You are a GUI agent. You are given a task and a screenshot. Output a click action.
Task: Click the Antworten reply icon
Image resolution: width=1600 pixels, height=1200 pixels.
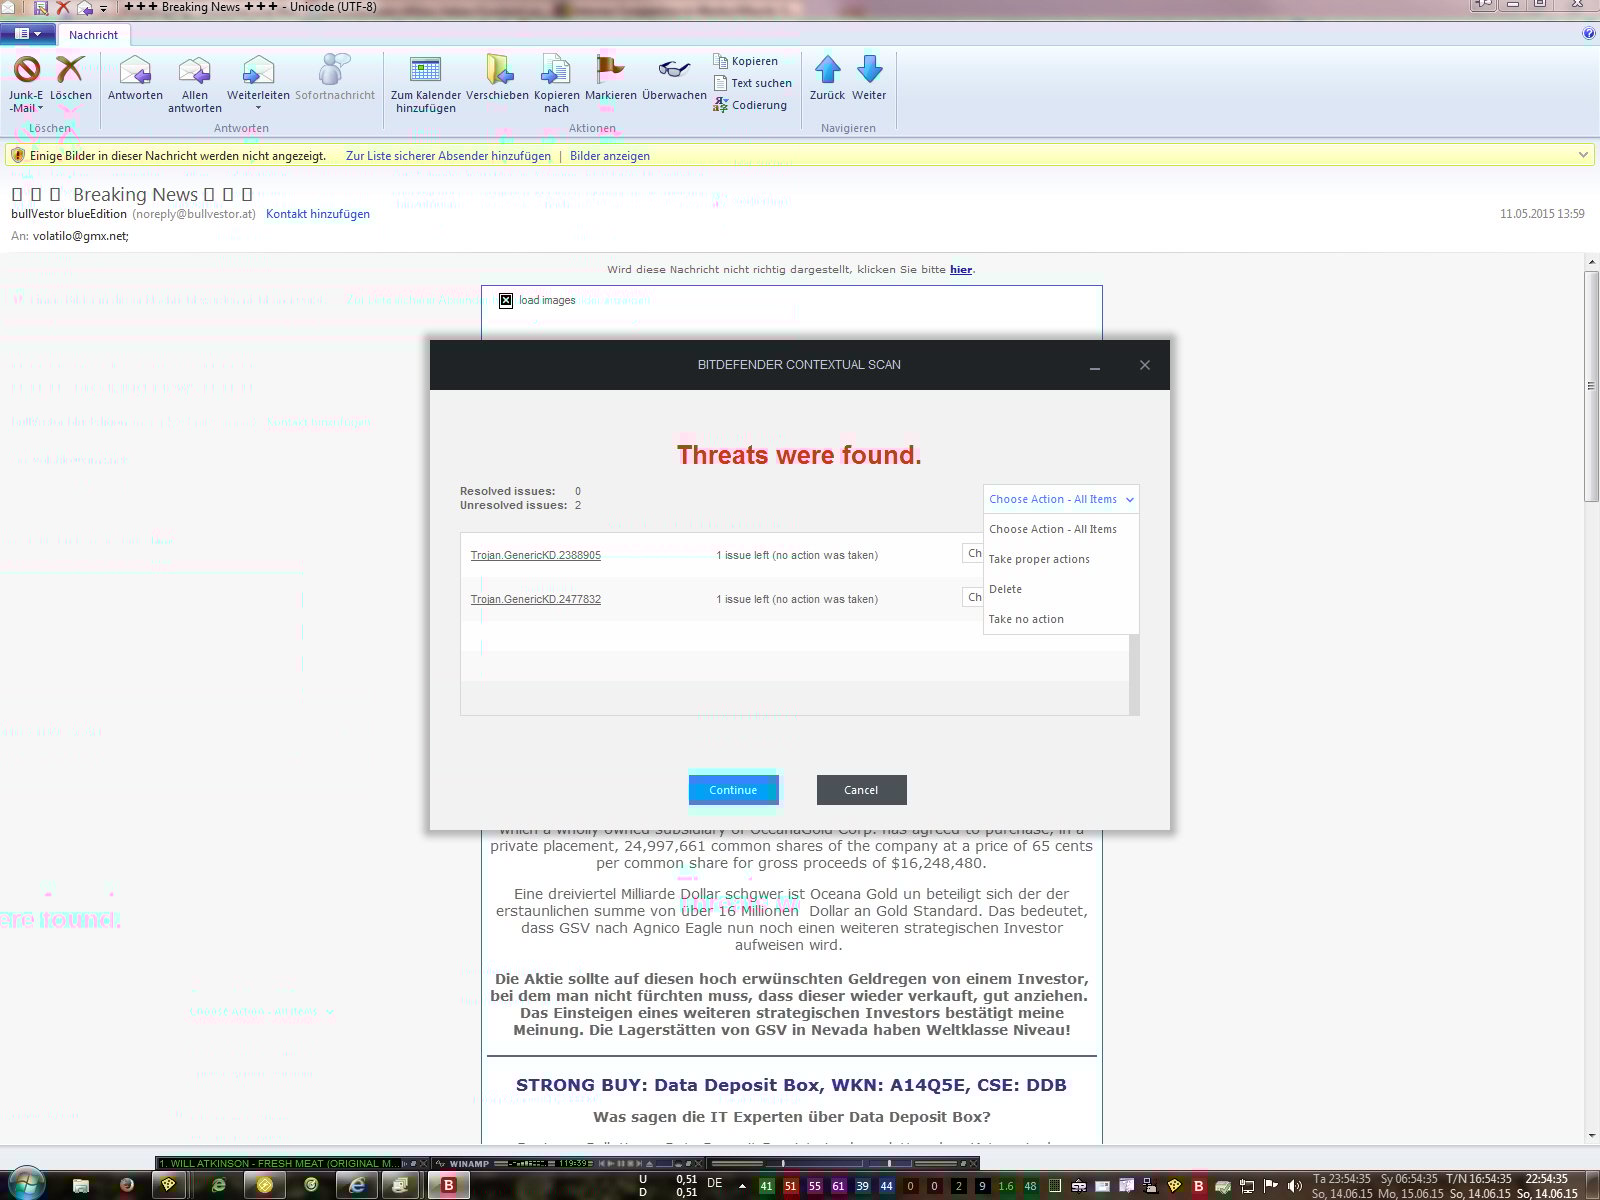[135, 70]
